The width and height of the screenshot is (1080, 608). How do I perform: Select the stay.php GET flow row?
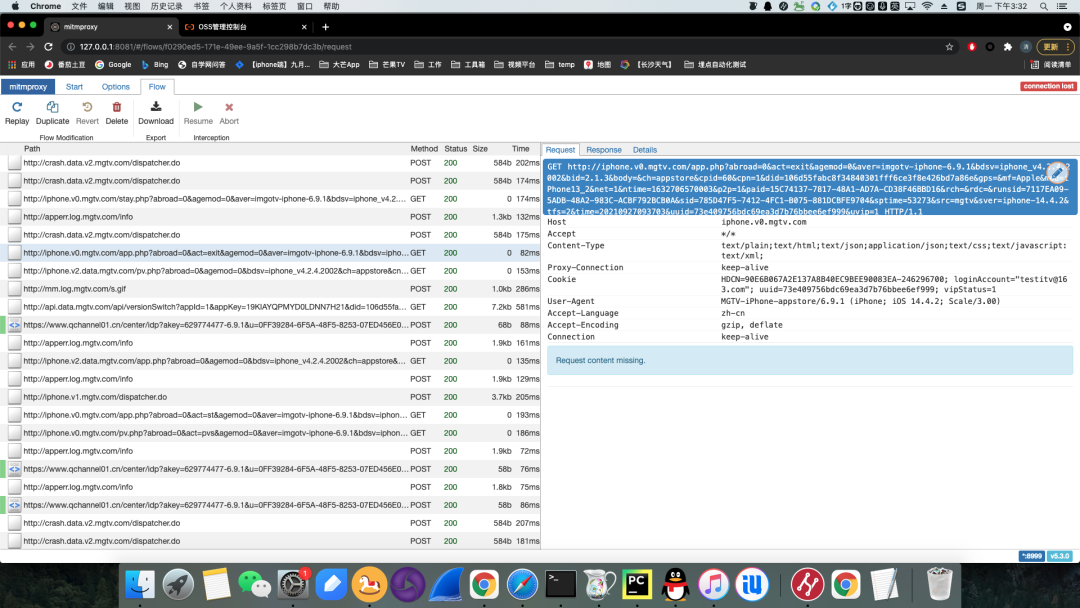(270, 199)
